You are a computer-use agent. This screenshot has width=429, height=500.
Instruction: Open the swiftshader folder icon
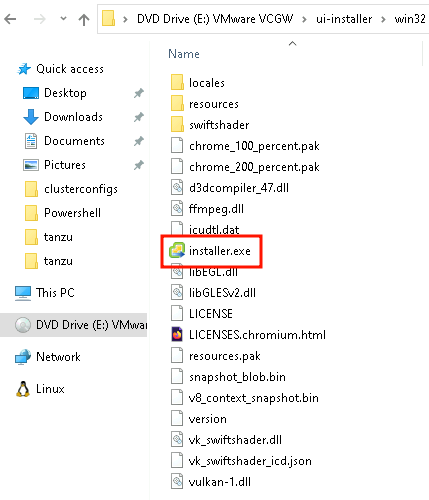pos(177,125)
